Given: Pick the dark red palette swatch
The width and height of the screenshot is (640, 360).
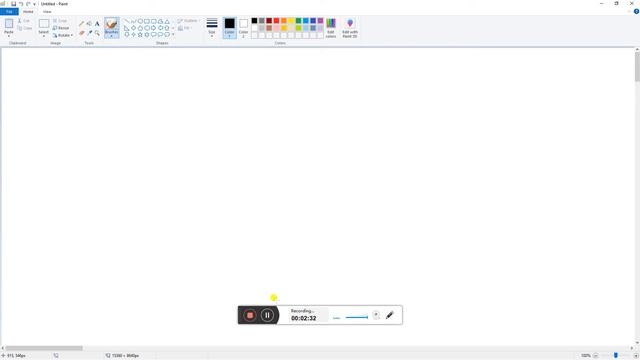Looking at the screenshot, I should tap(269, 20).
